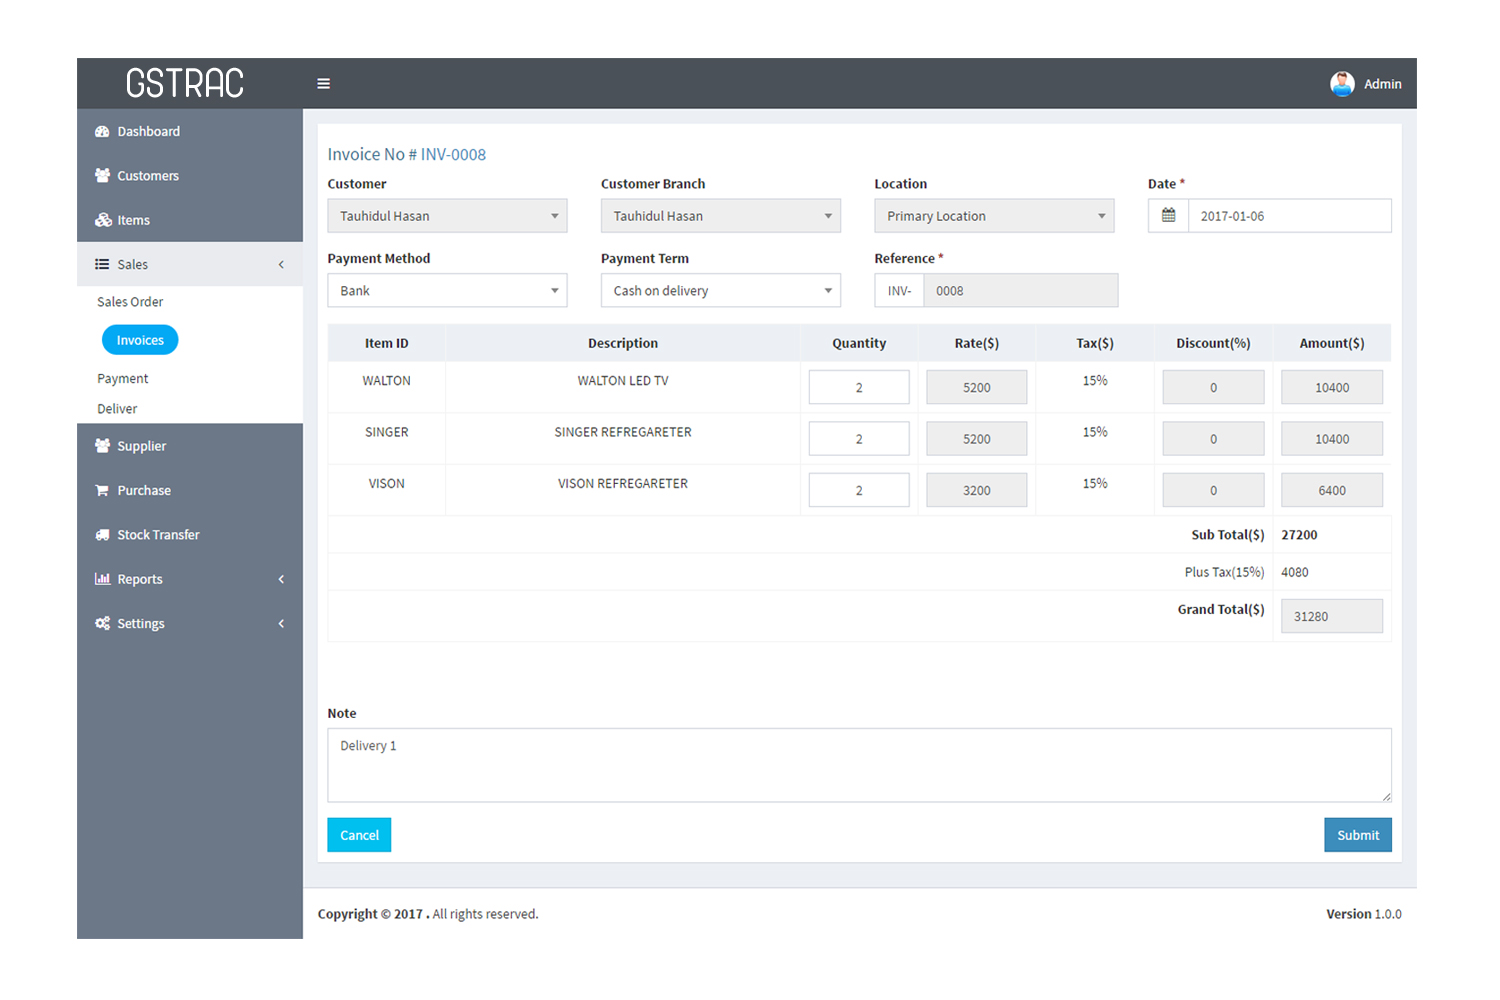Image resolution: width=1500 pixels, height=1000 pixels.
Task: Select the Invoices submenu pill
Action: pos(140,340)
